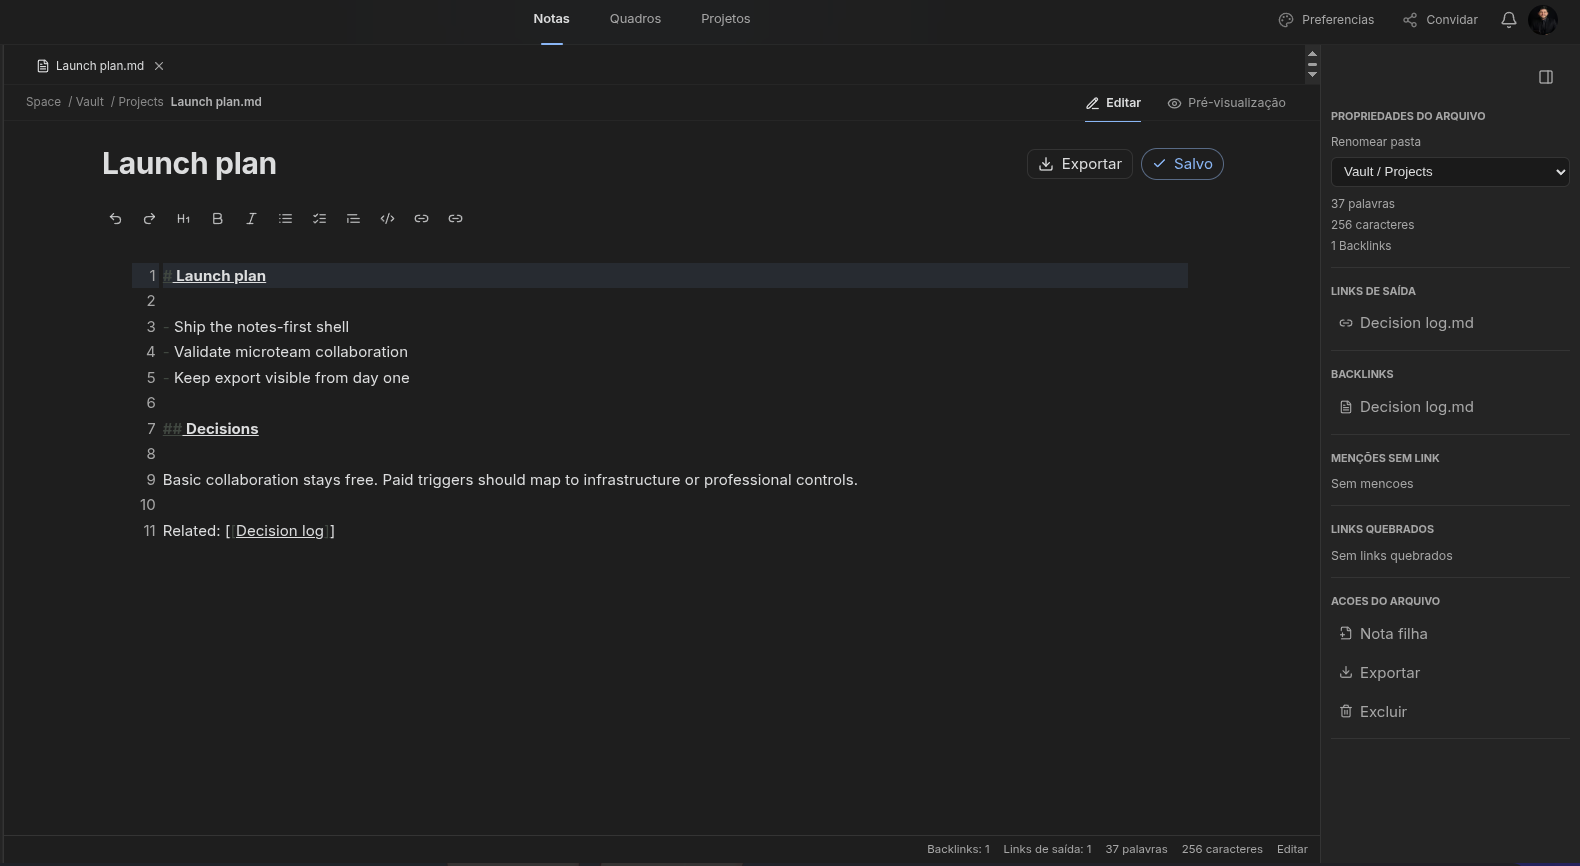Viewport: 1580px width, 866px height.
Task: Place cursor on the '# Launch plan' line
Action: coord(675,276)
